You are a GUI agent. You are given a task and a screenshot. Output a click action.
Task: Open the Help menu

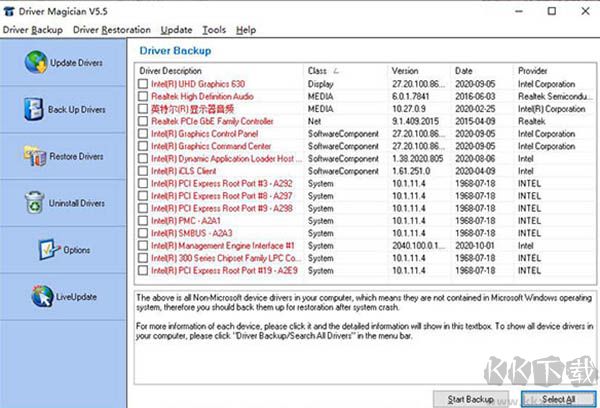246,30
